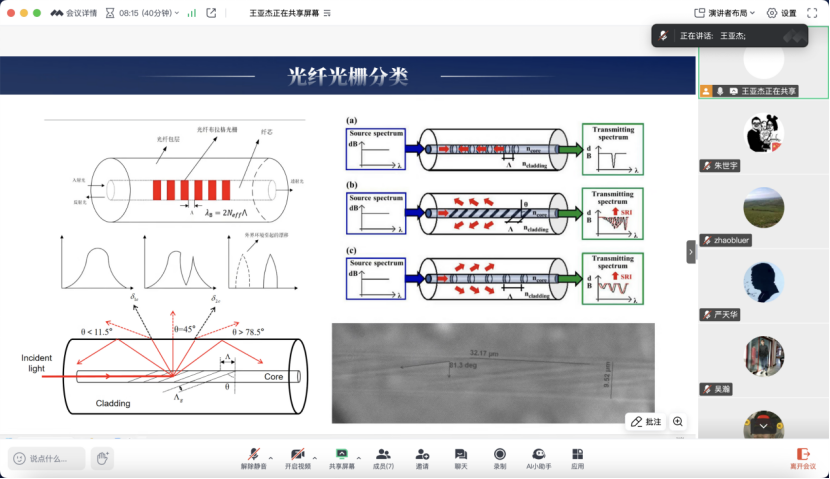Click the raise hand reaction icon
This screenshot has height=479, width=830.
click(x=101, y=458)
